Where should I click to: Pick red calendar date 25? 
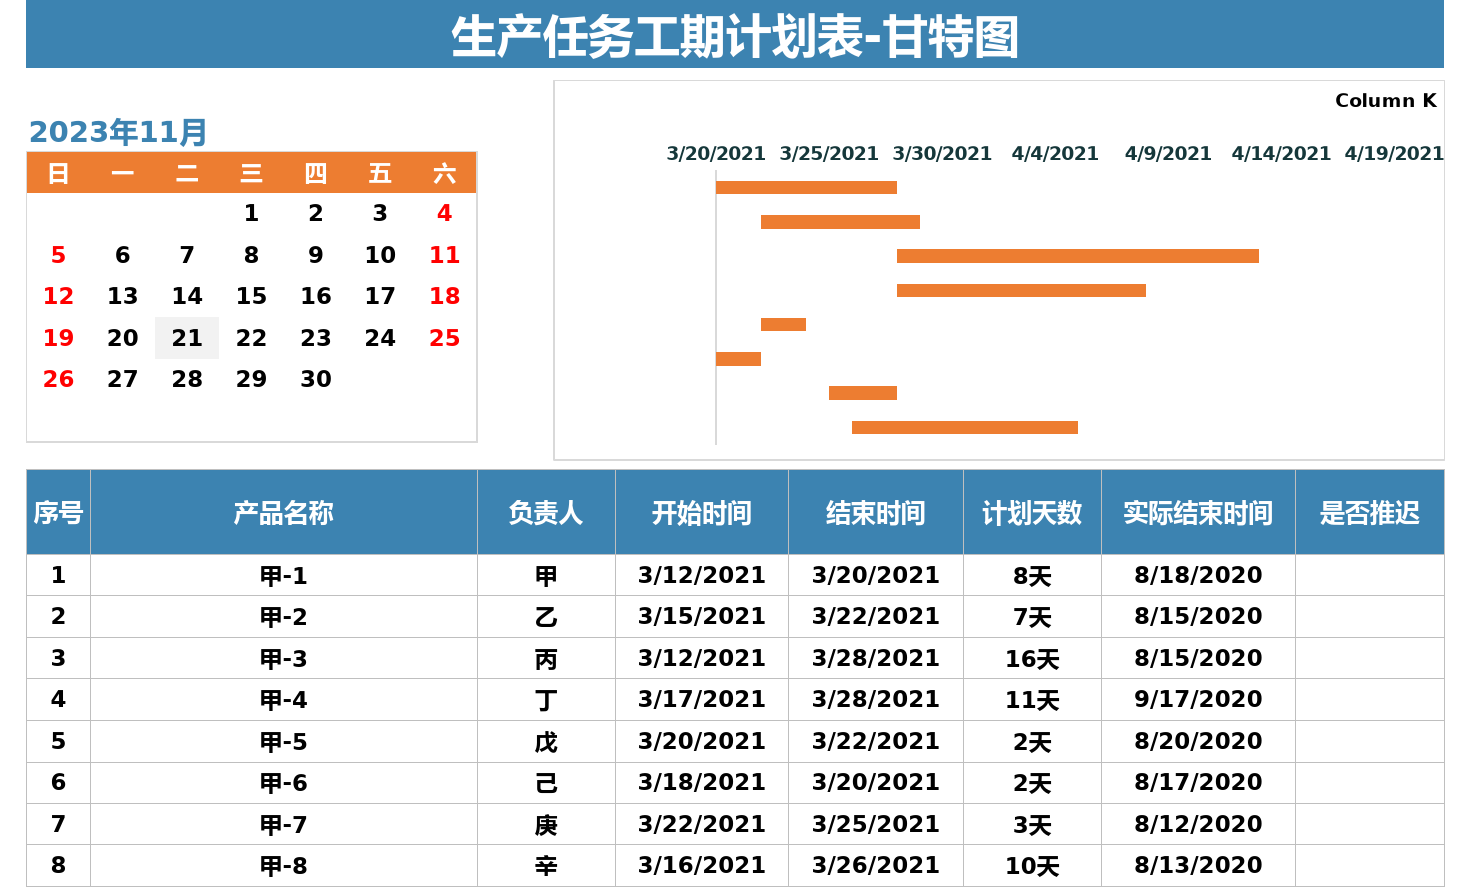coord(444,338)
